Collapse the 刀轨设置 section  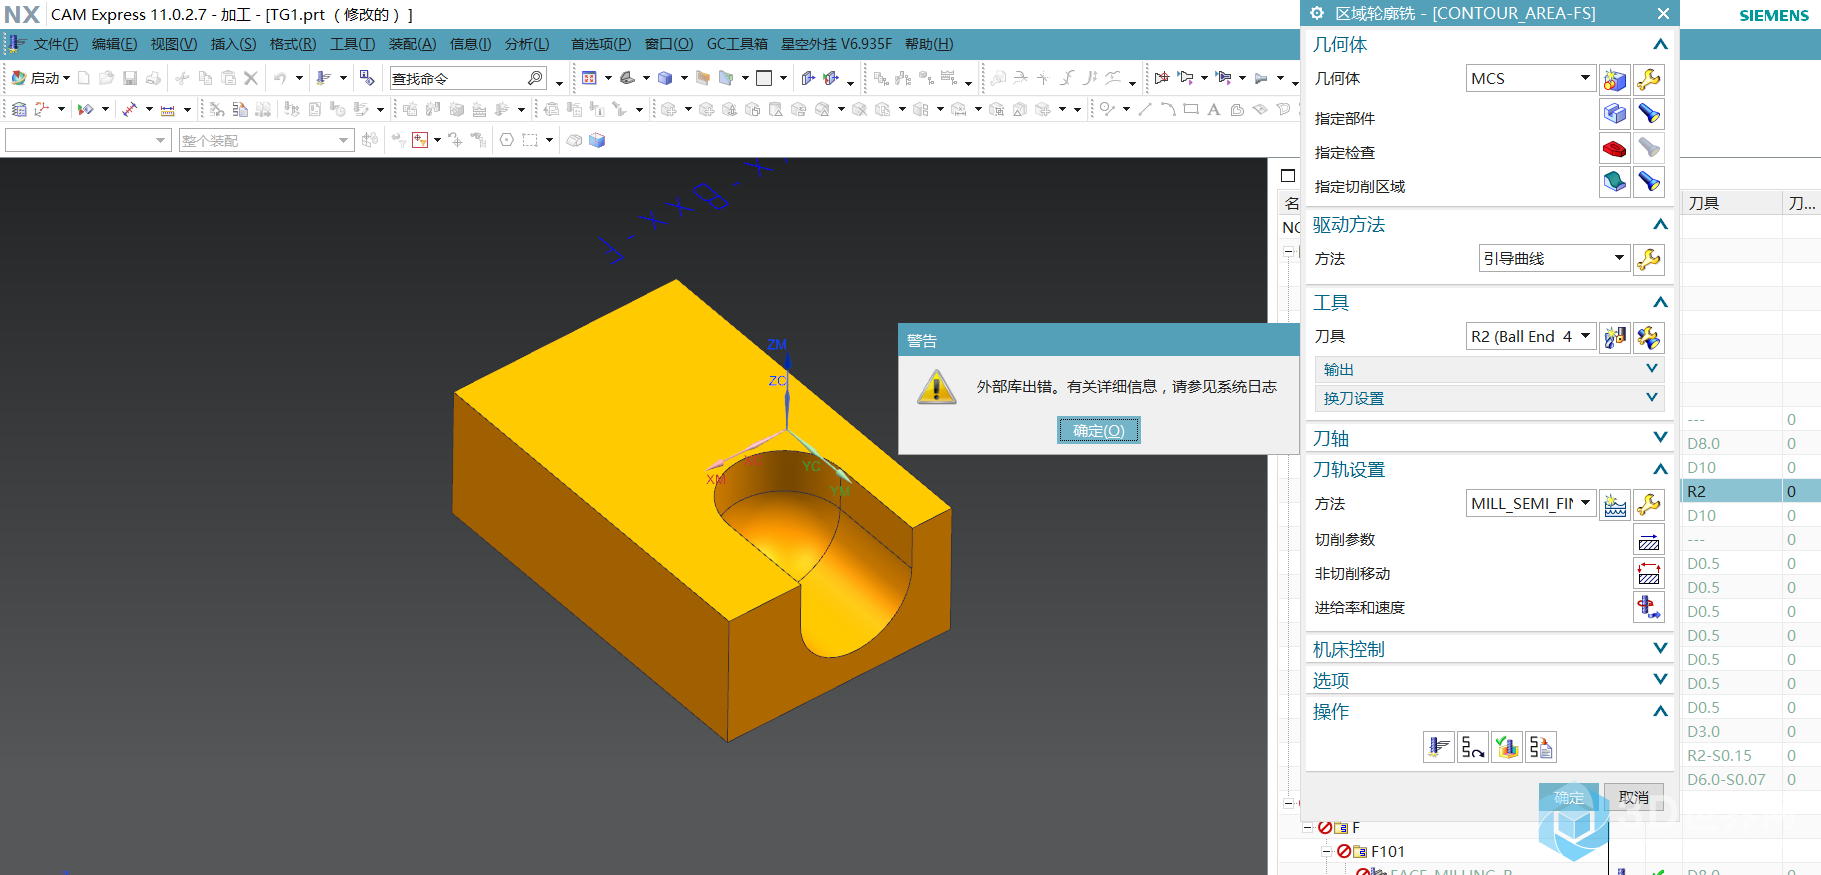point(1488,469)
